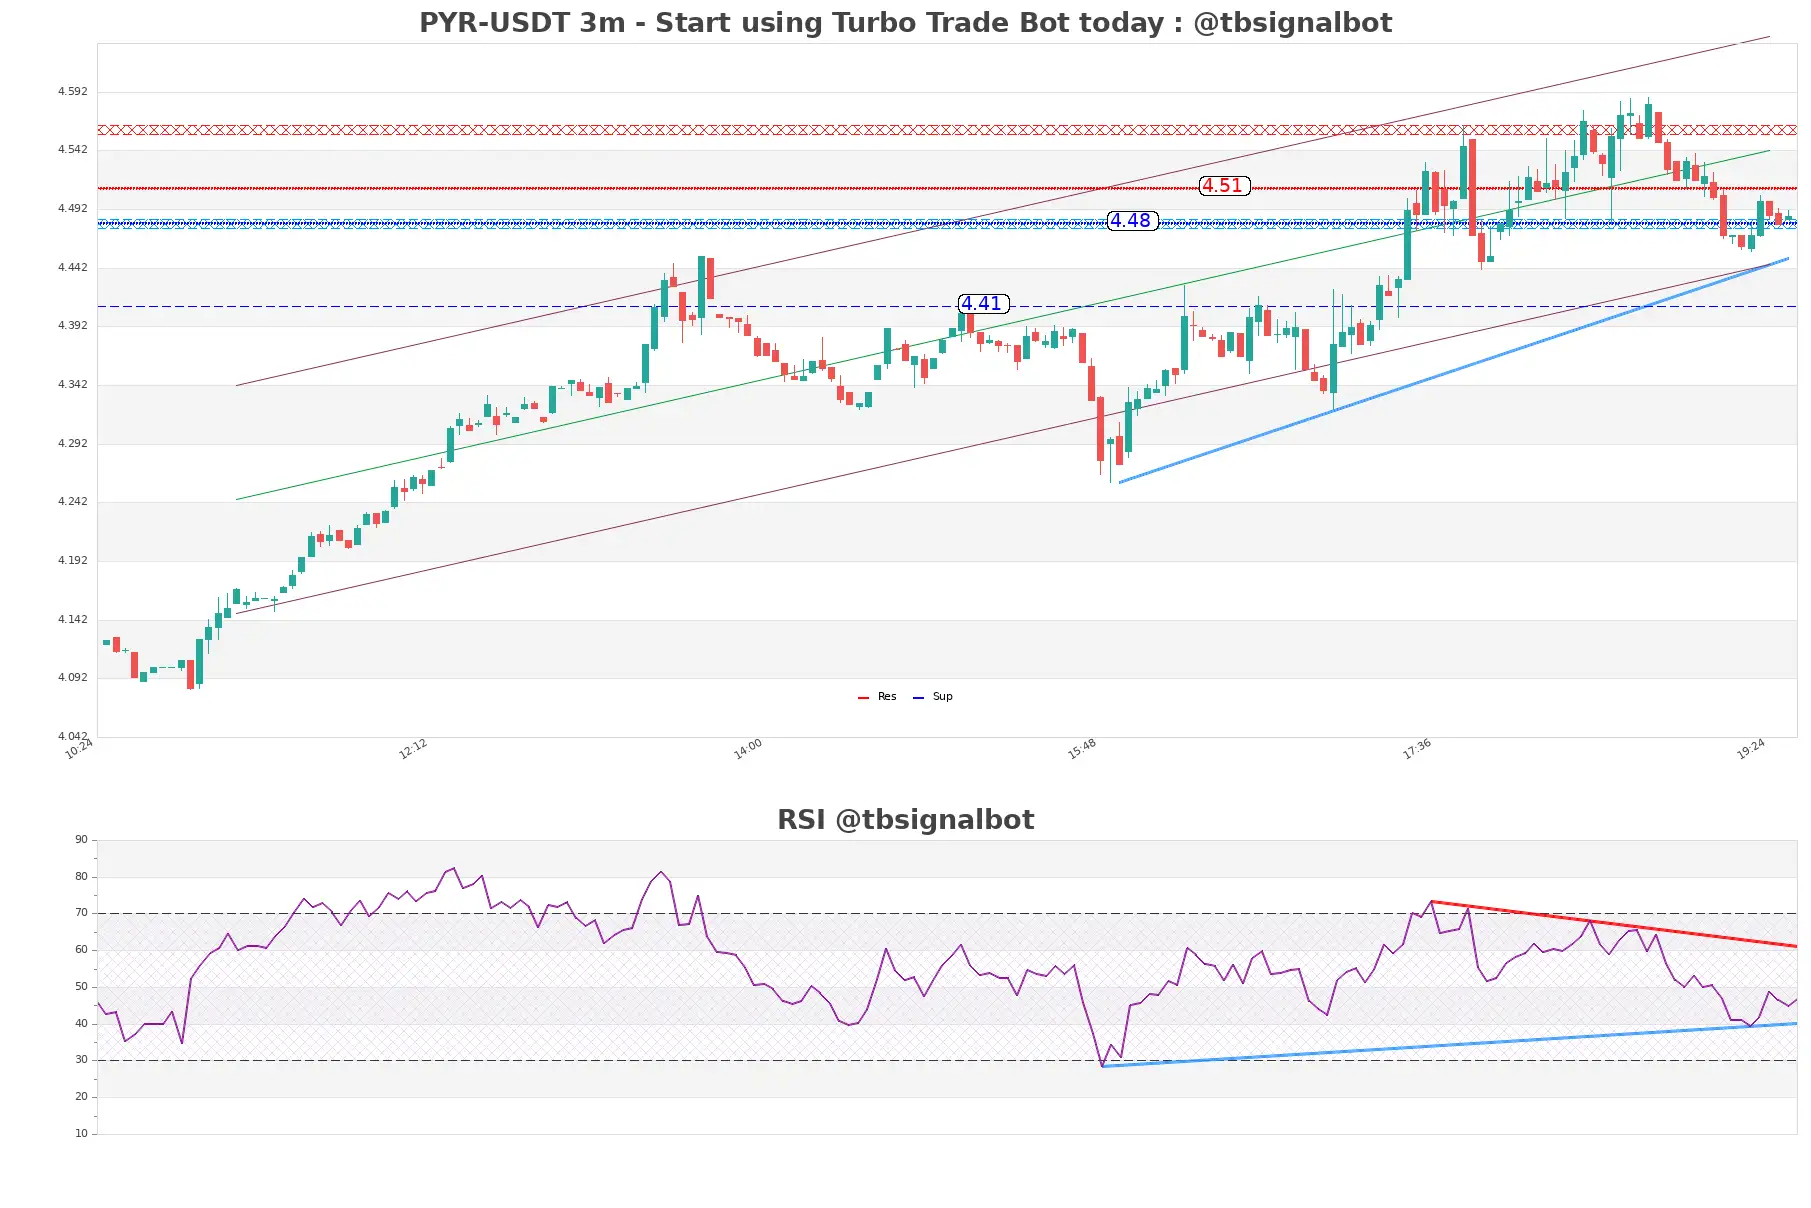1811x1208 pixels.
Task: Click the blue Sup legend swatch
Action: tap(918, 698)
